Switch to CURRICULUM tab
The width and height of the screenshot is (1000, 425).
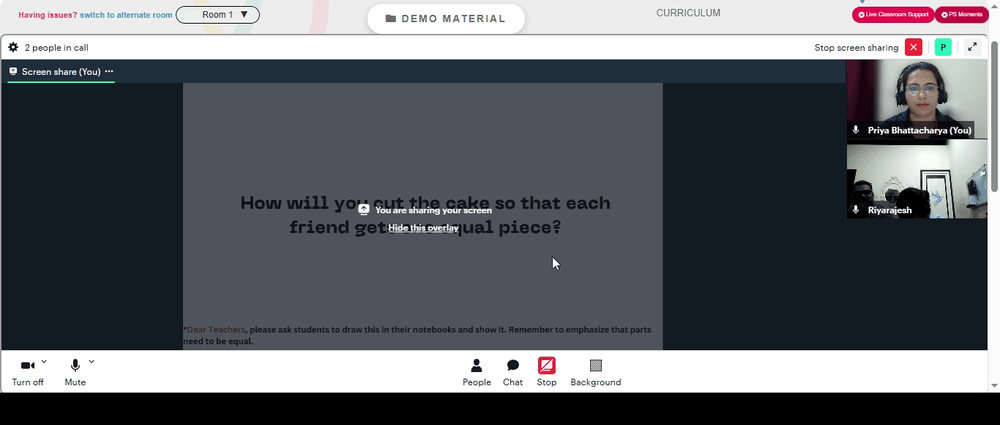(x=688, y=13)
